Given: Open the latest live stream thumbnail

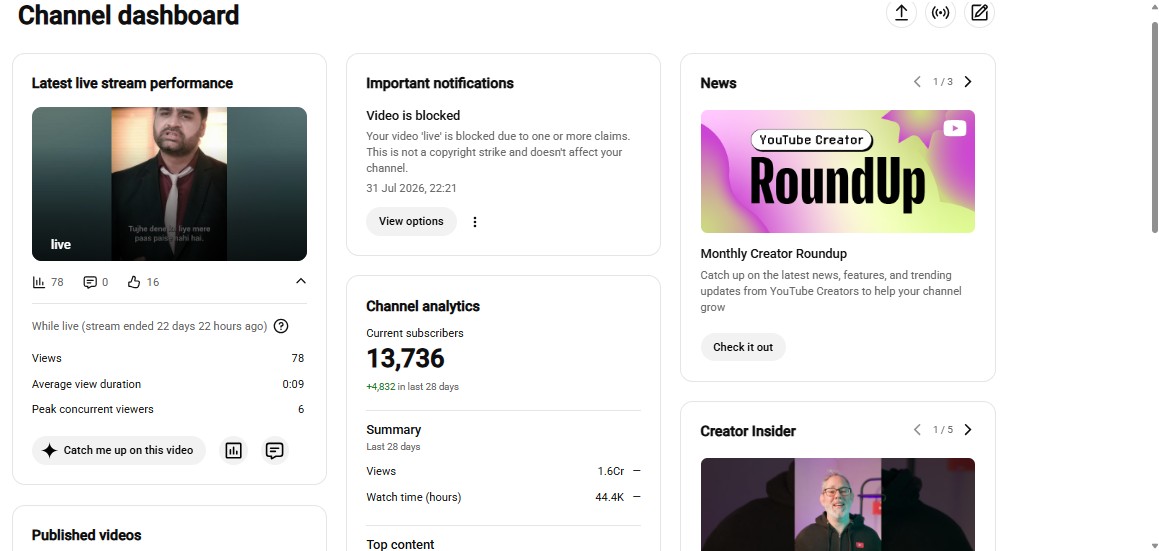Looking at the screenshot, I should (x=169, y=184).
